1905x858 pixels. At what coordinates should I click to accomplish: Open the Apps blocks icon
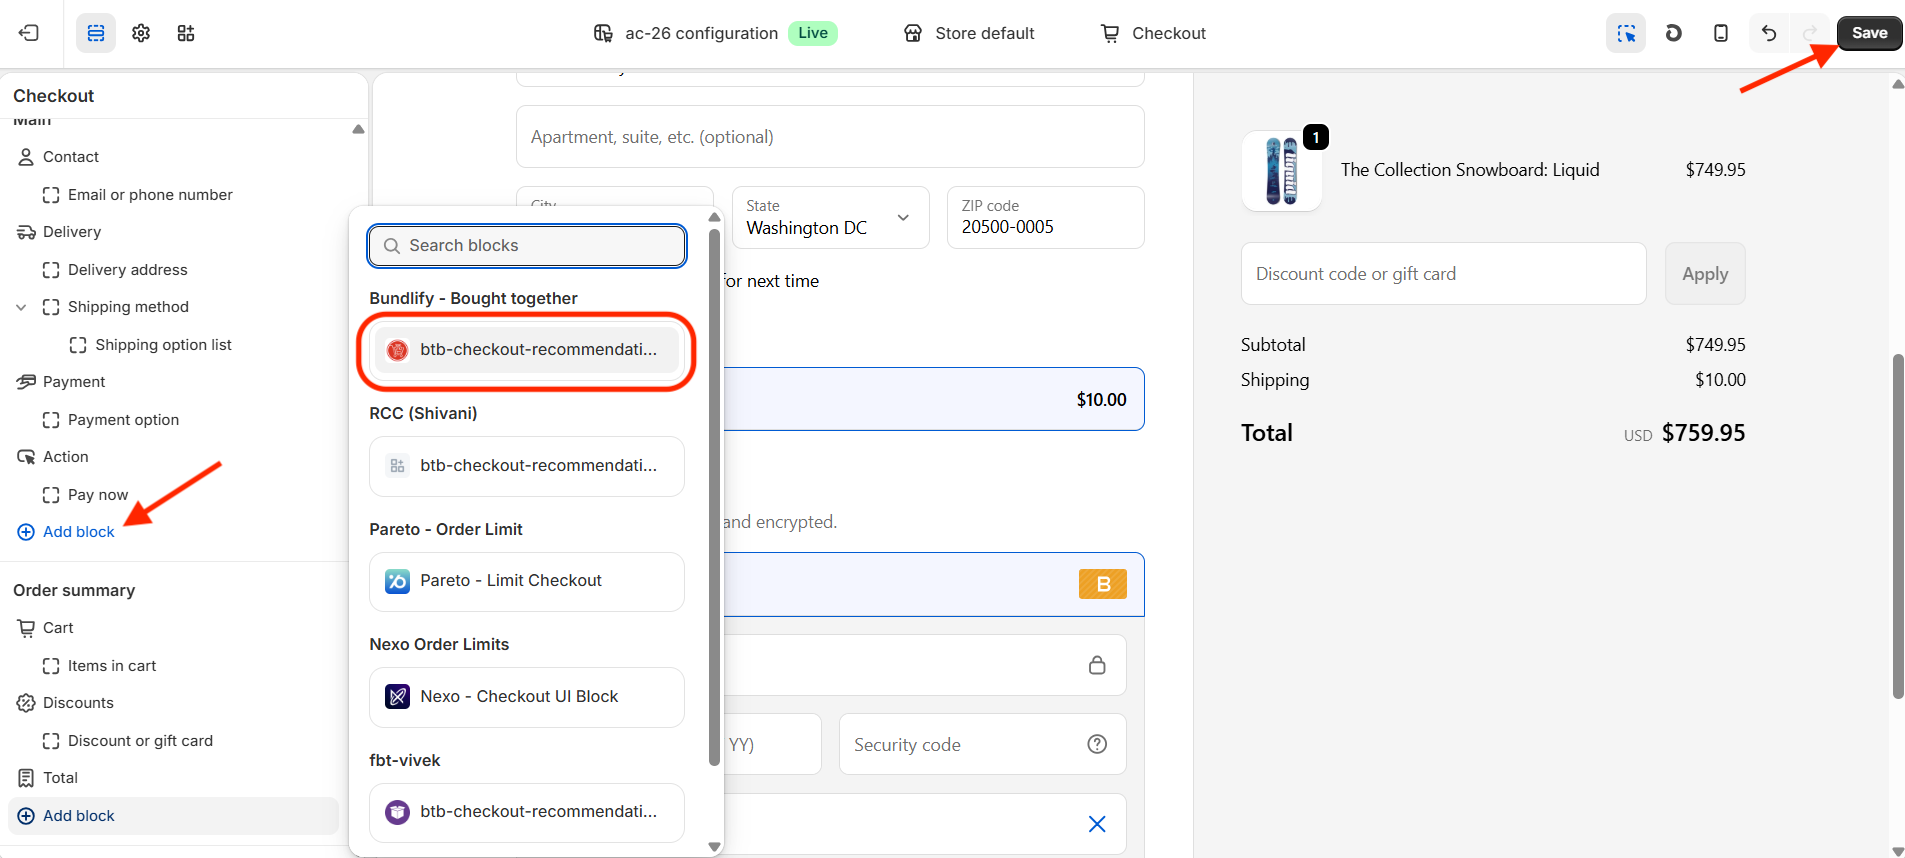tap(186, 33)
